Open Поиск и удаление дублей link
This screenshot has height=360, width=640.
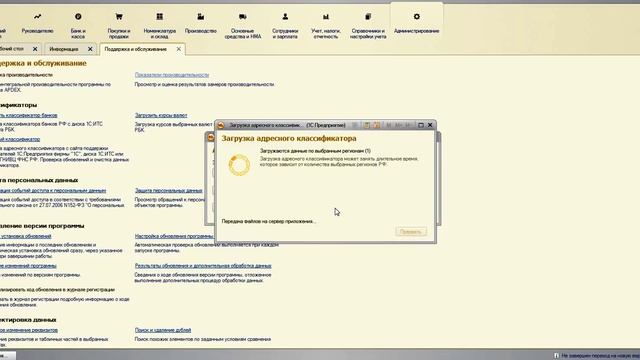163,330
